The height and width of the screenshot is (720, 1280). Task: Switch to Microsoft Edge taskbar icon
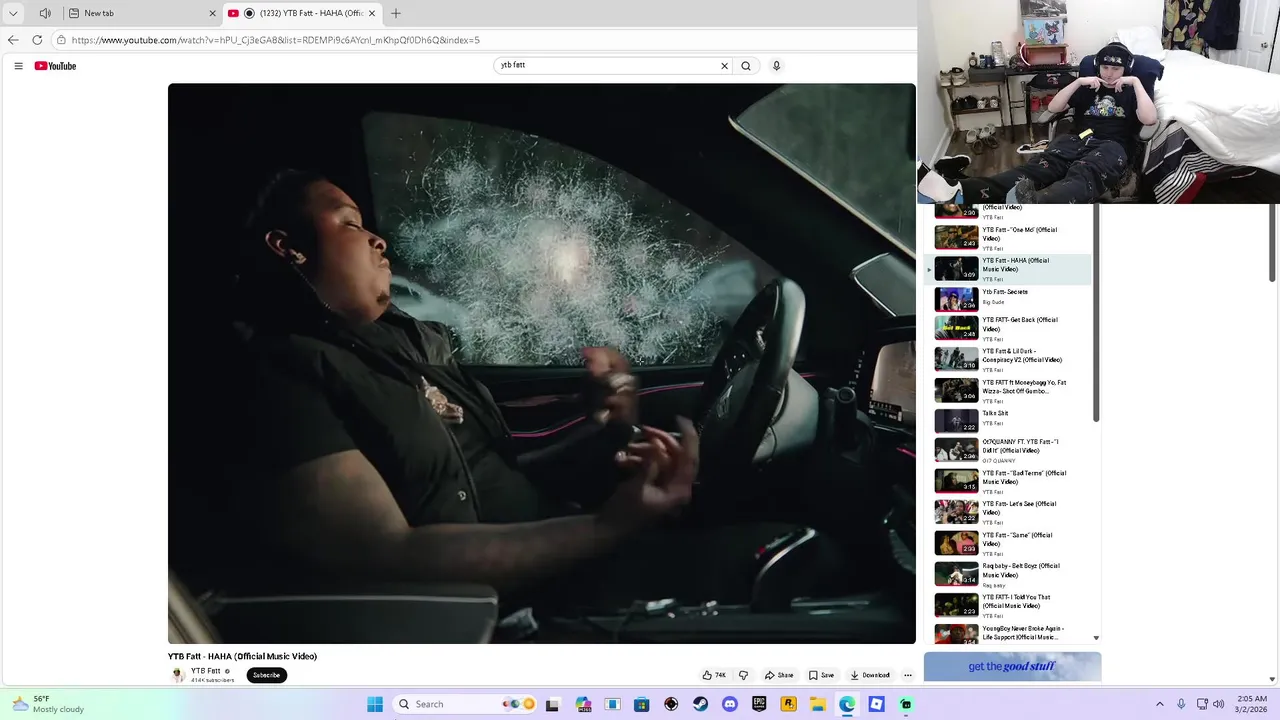coord(847,704)
